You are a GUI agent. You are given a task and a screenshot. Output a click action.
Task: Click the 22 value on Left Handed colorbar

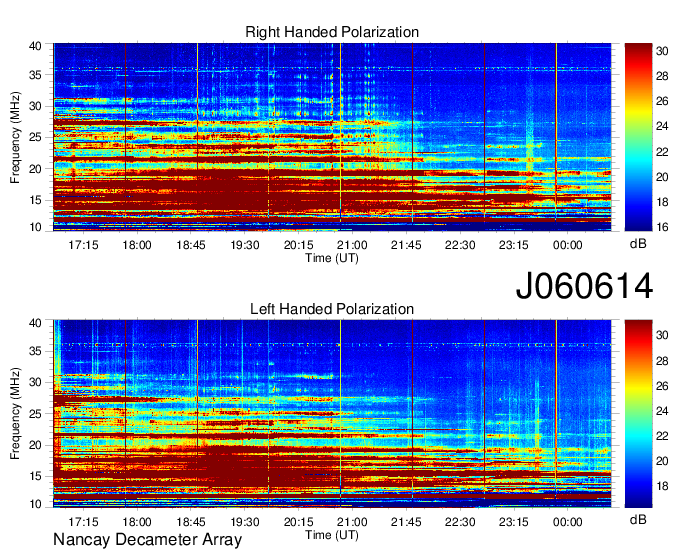(662, 436)
